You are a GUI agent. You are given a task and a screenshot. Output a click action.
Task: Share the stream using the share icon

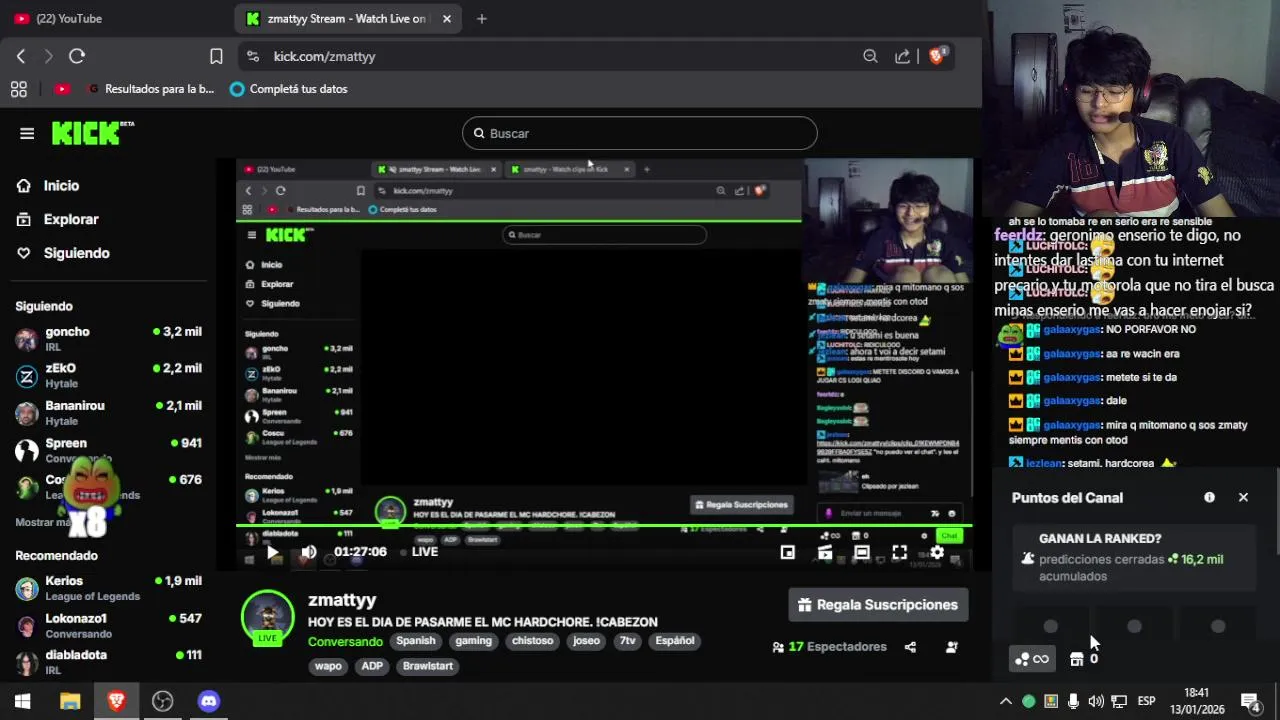tap(910, 647)
